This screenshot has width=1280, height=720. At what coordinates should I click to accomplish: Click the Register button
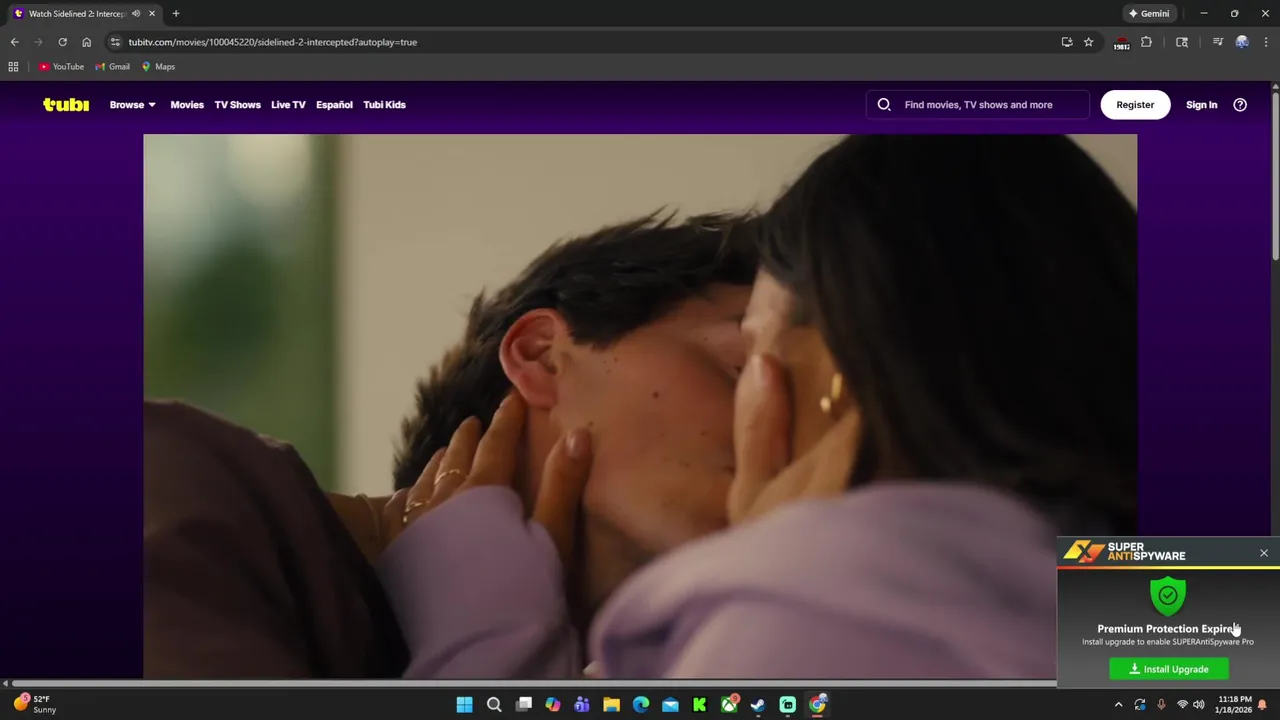pyautogui.click(x=1135, y=105)
